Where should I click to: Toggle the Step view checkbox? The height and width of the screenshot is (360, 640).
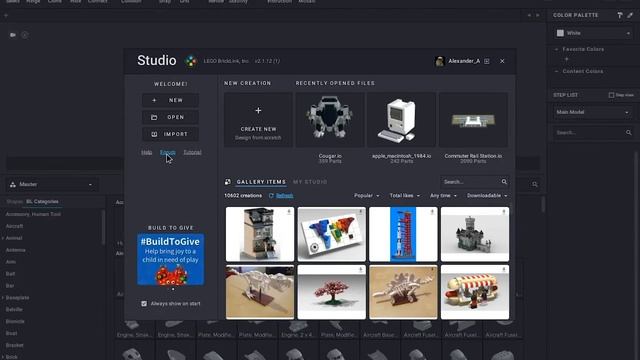click(x=611, y=95)
